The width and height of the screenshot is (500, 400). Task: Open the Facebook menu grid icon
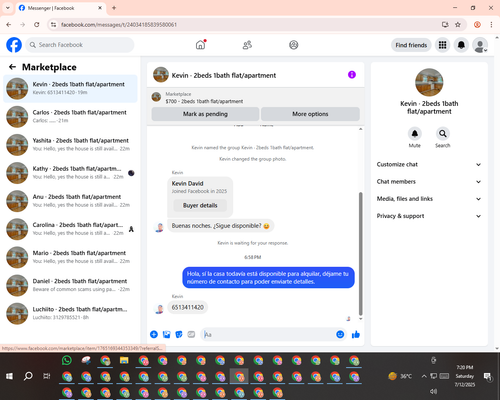(442, 45)
